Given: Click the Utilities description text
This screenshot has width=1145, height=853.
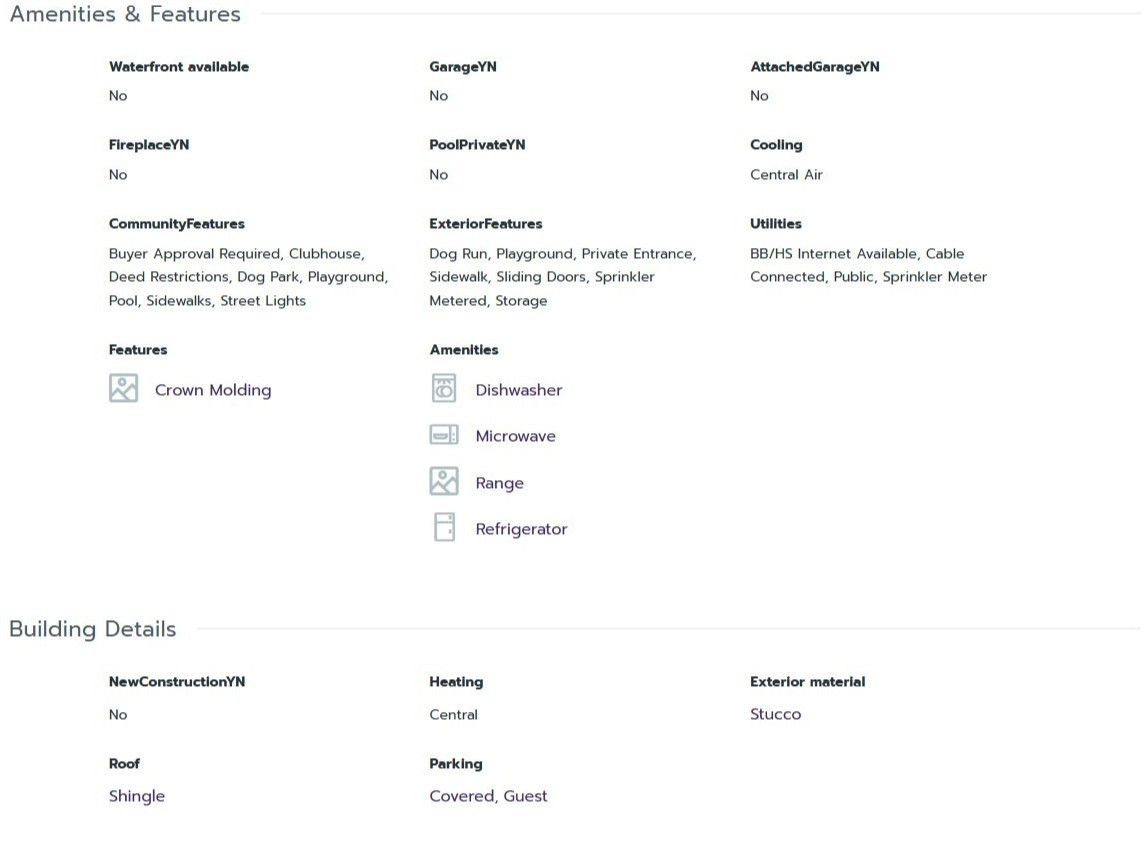Looking at the screenshot, I should (x=868, y=265).
